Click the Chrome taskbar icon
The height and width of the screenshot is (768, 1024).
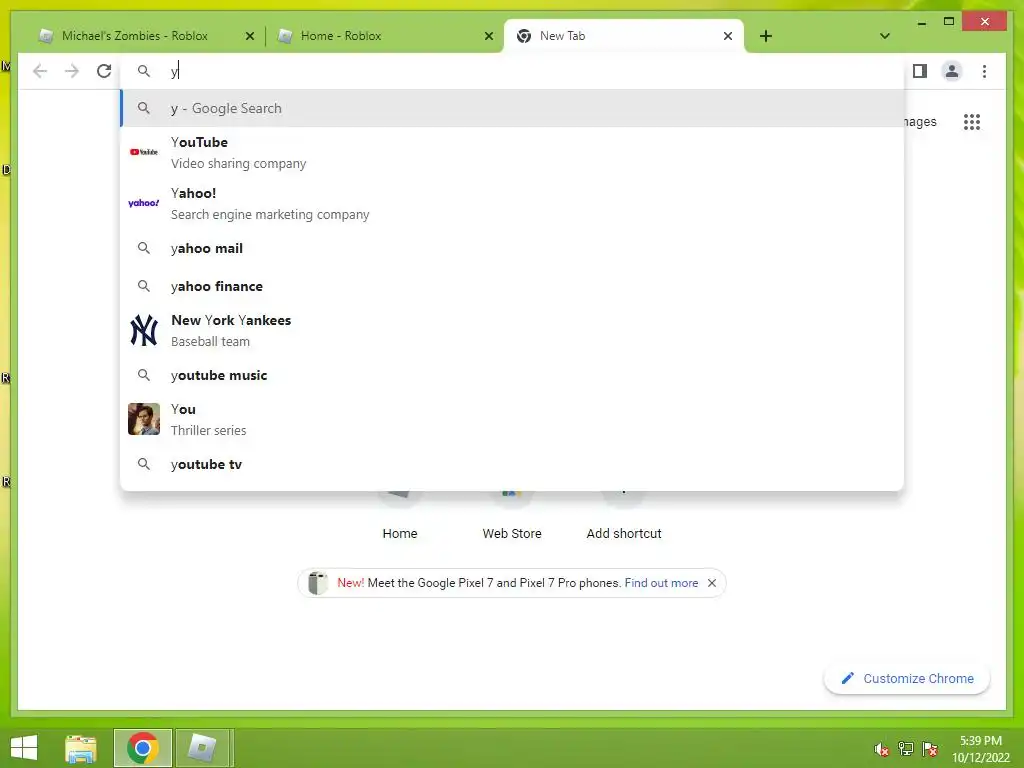coord(143,748)
